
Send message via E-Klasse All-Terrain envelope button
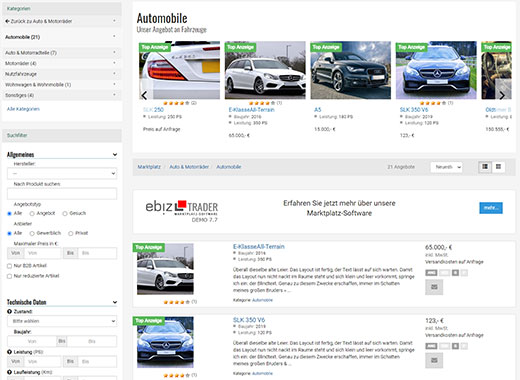pos(434,287)
